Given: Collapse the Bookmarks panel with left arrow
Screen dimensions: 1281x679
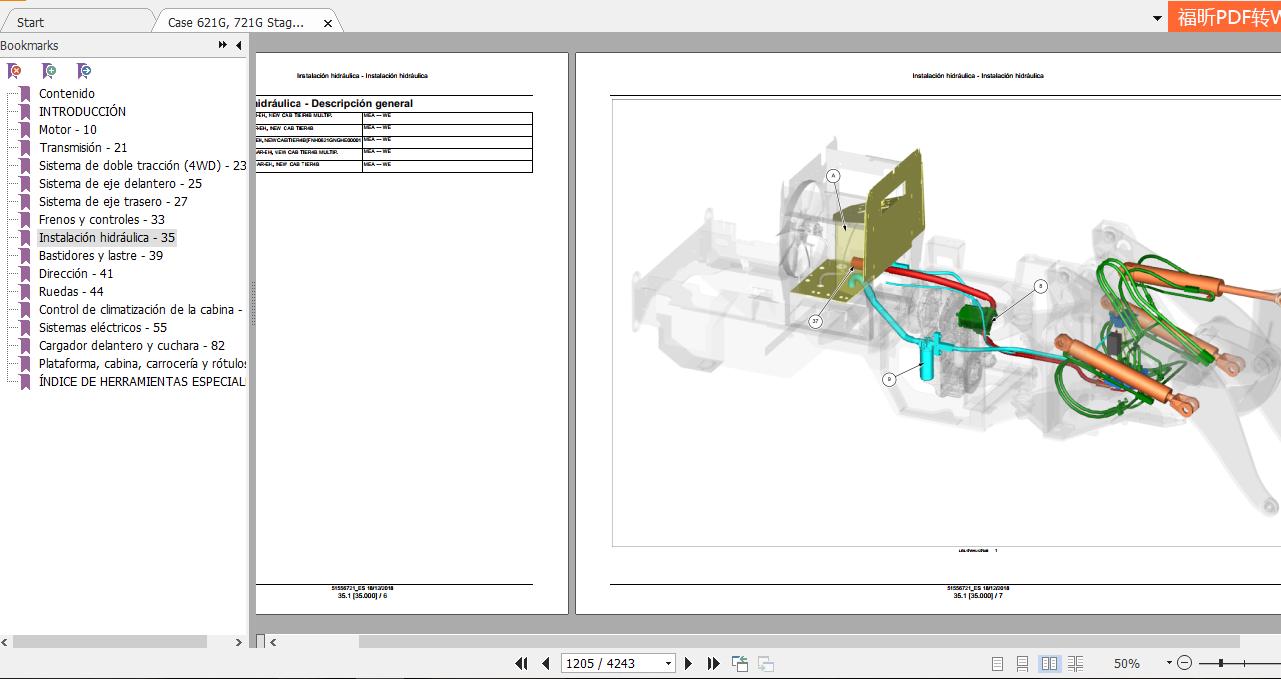Looking at the screenshot, I should point(238,46).
